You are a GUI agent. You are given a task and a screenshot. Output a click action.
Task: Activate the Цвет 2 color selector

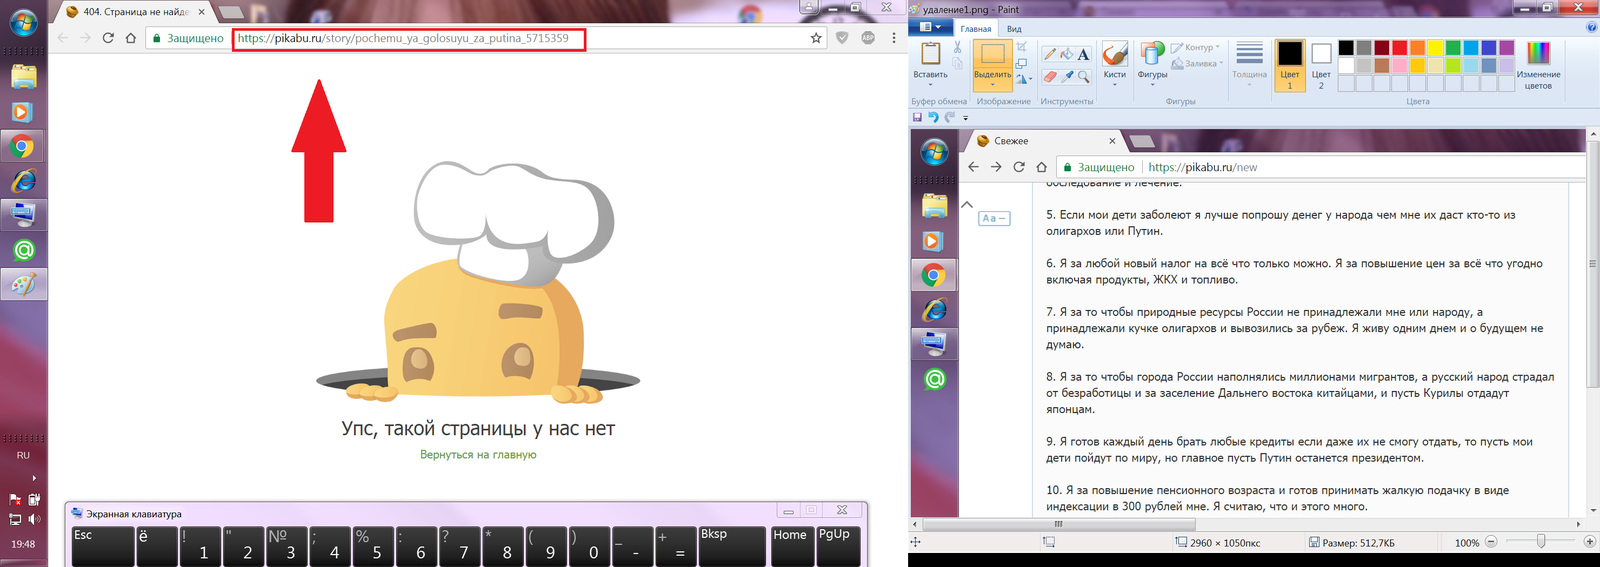pos(1321,65)
